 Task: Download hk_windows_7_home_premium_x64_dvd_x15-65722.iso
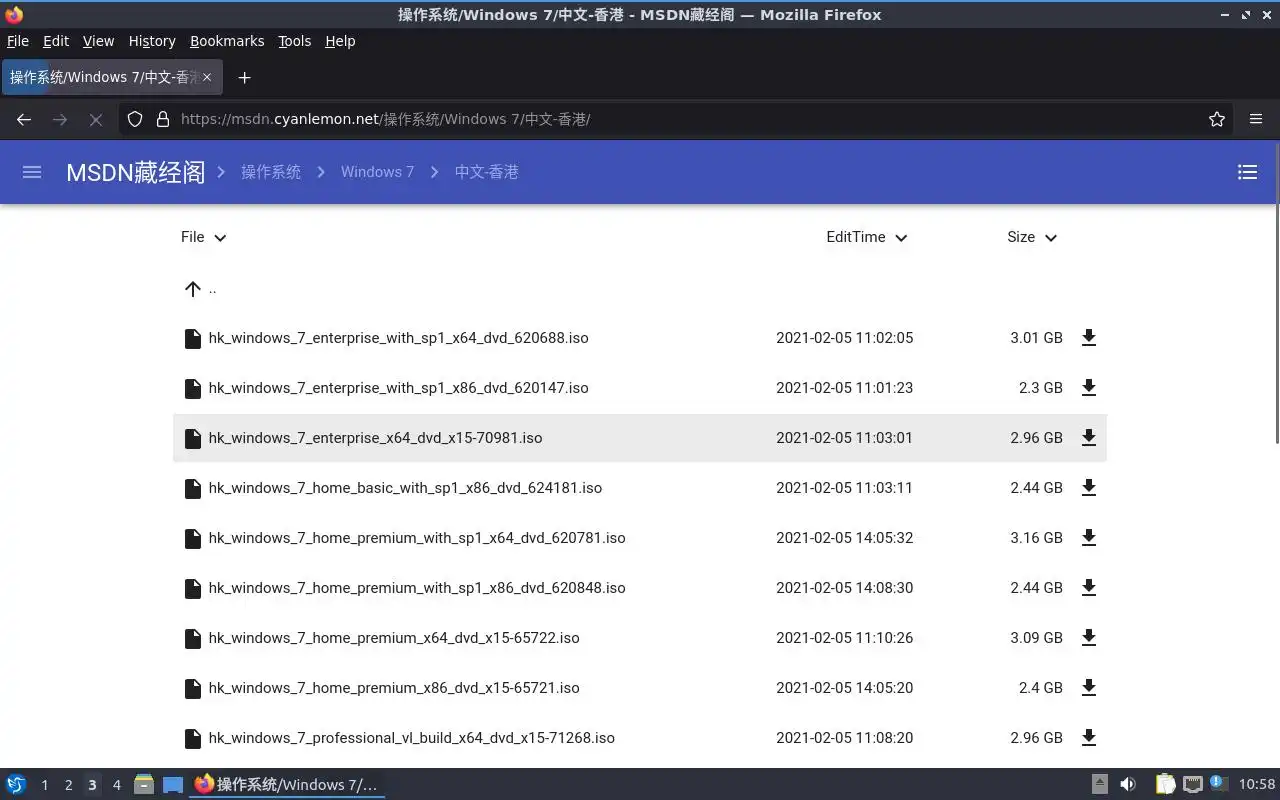tap(1089, 638)
